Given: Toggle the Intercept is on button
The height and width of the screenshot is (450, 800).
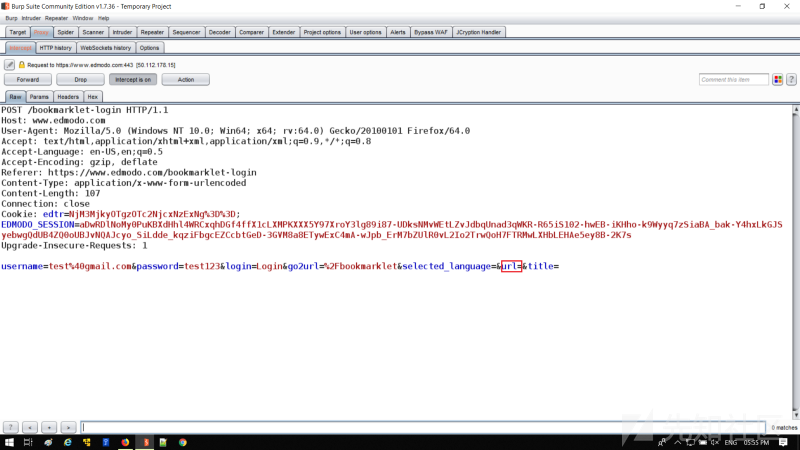Looking at the screenshot, I should (x=133, y=80).
